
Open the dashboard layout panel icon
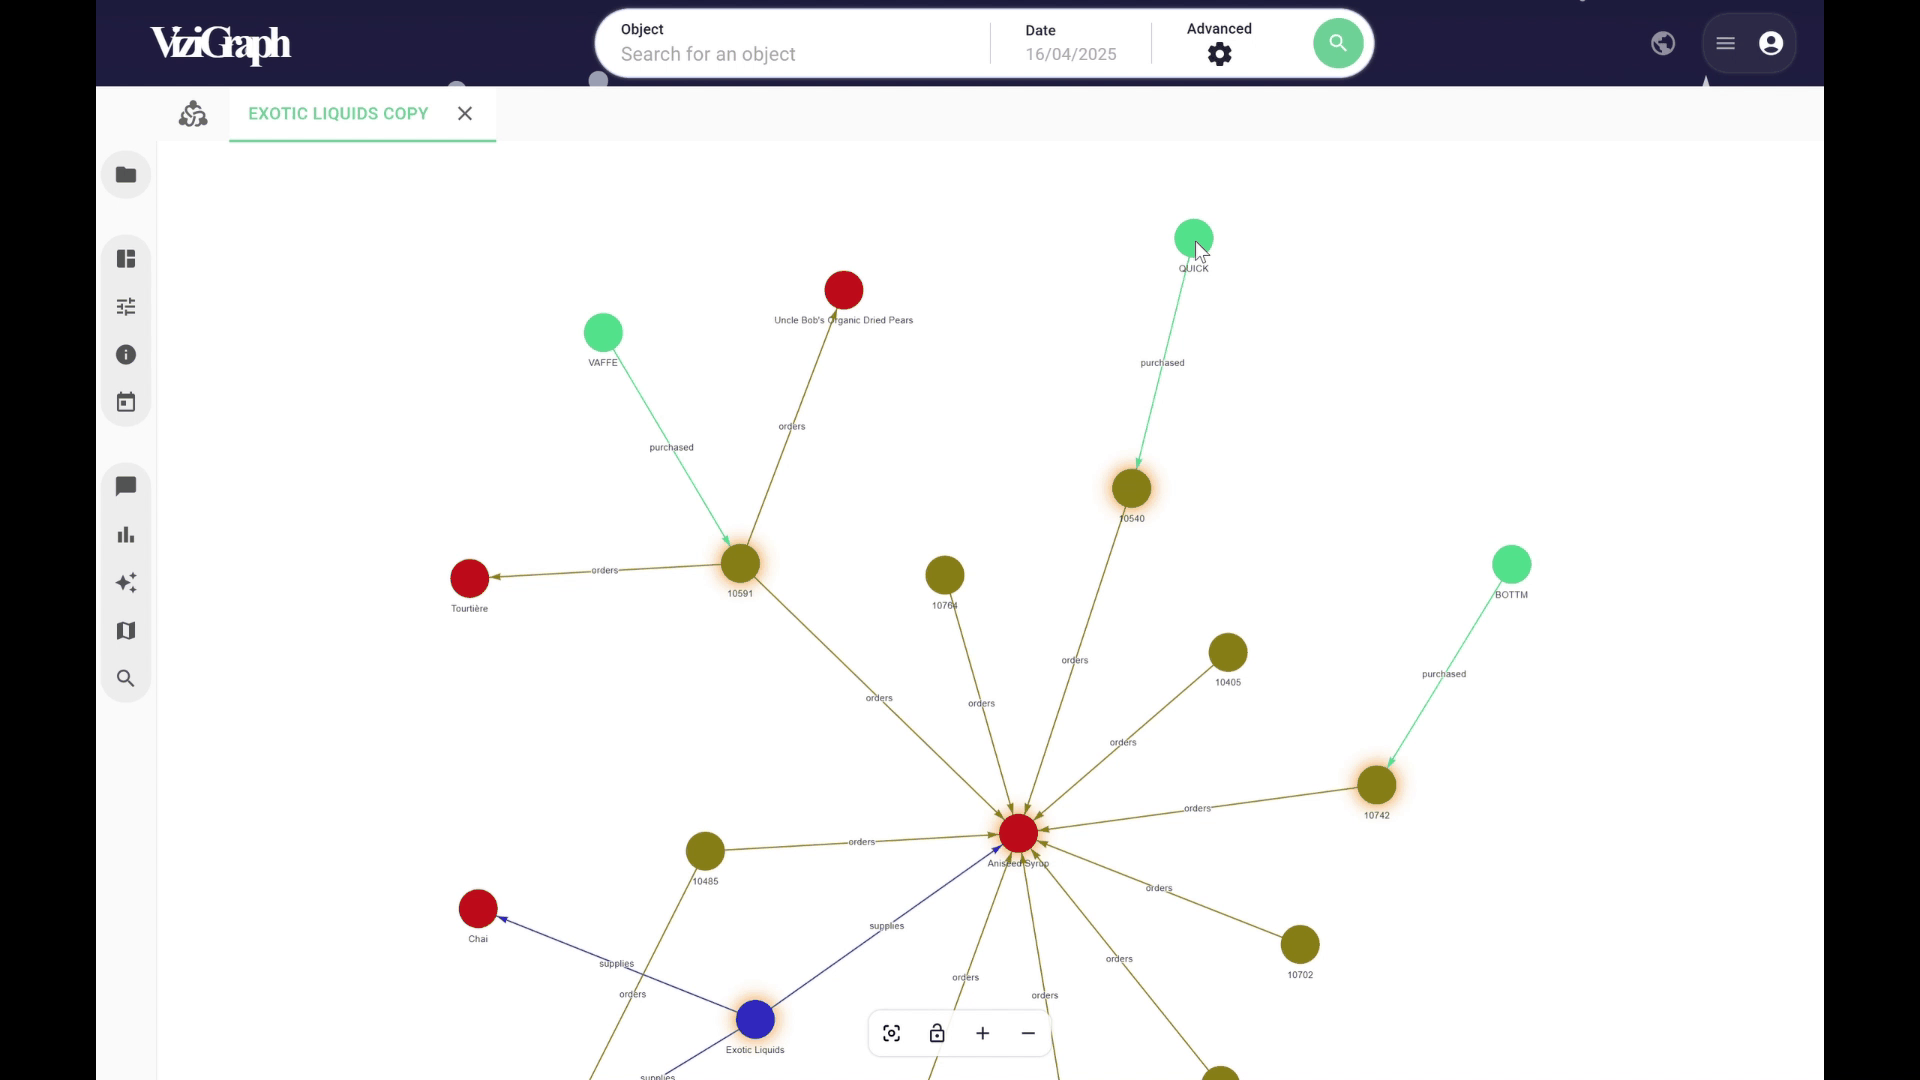[126, 259]
